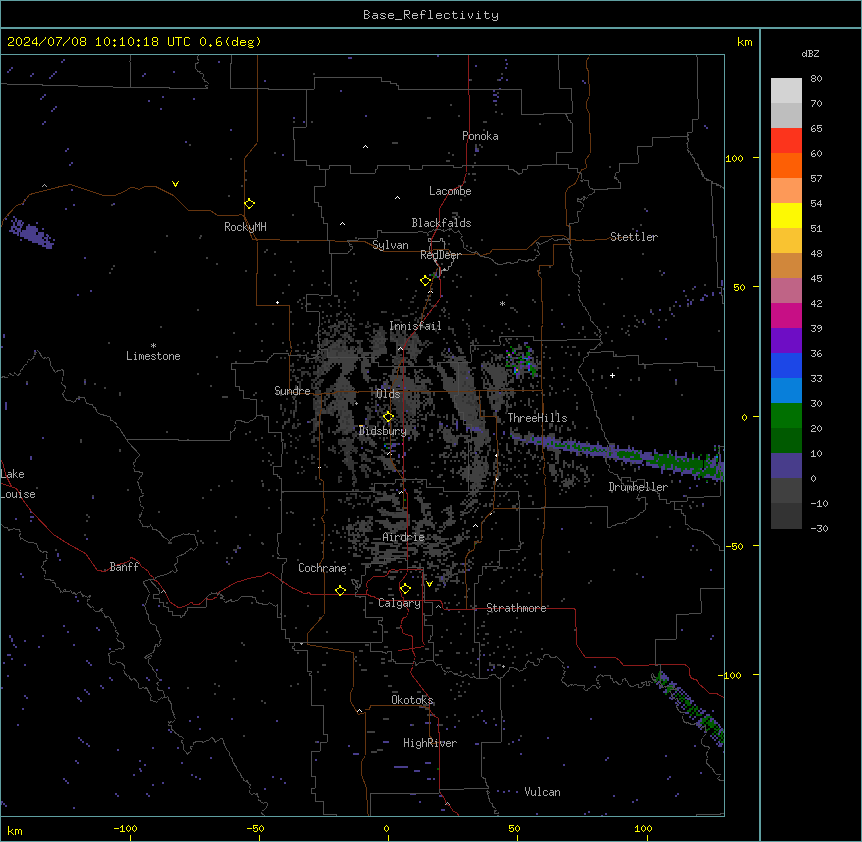Pick the red 65 dBZ legend swatch
Screen dimensions: 862x842
786,140
